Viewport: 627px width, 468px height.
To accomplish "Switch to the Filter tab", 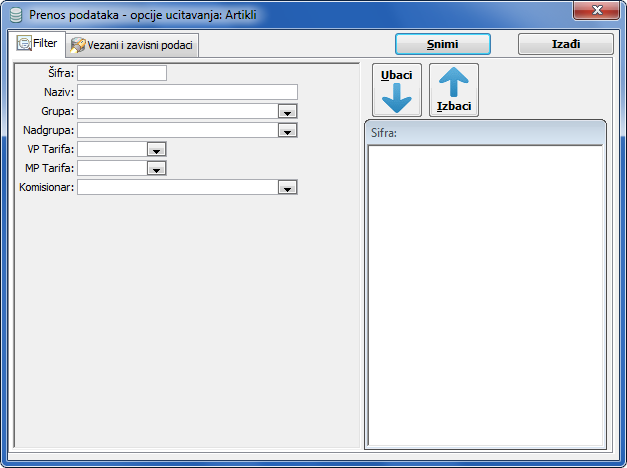I will point(38,44).
